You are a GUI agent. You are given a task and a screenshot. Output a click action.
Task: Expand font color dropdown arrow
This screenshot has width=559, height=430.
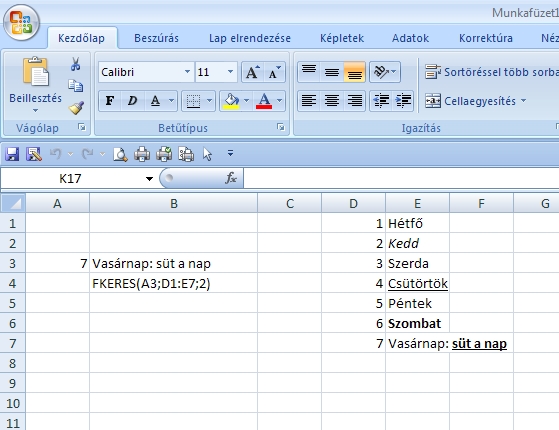click(x=280, y=101)
